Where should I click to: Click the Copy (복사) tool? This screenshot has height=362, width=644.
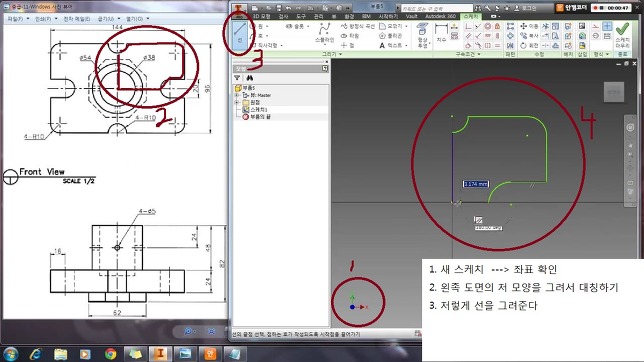(x=529, y=36)
